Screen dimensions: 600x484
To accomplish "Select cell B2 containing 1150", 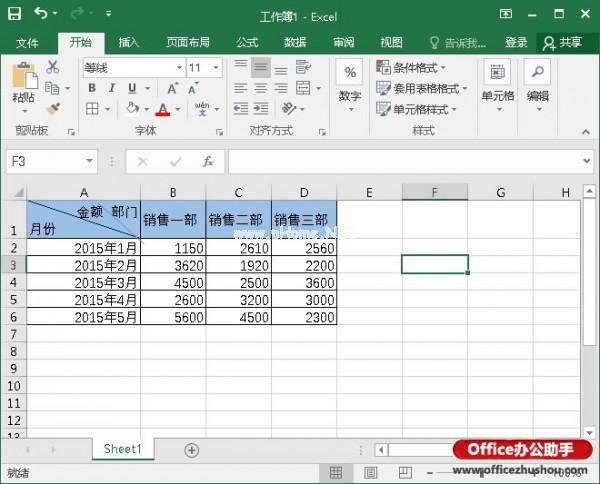I will (x=173, y=247).
